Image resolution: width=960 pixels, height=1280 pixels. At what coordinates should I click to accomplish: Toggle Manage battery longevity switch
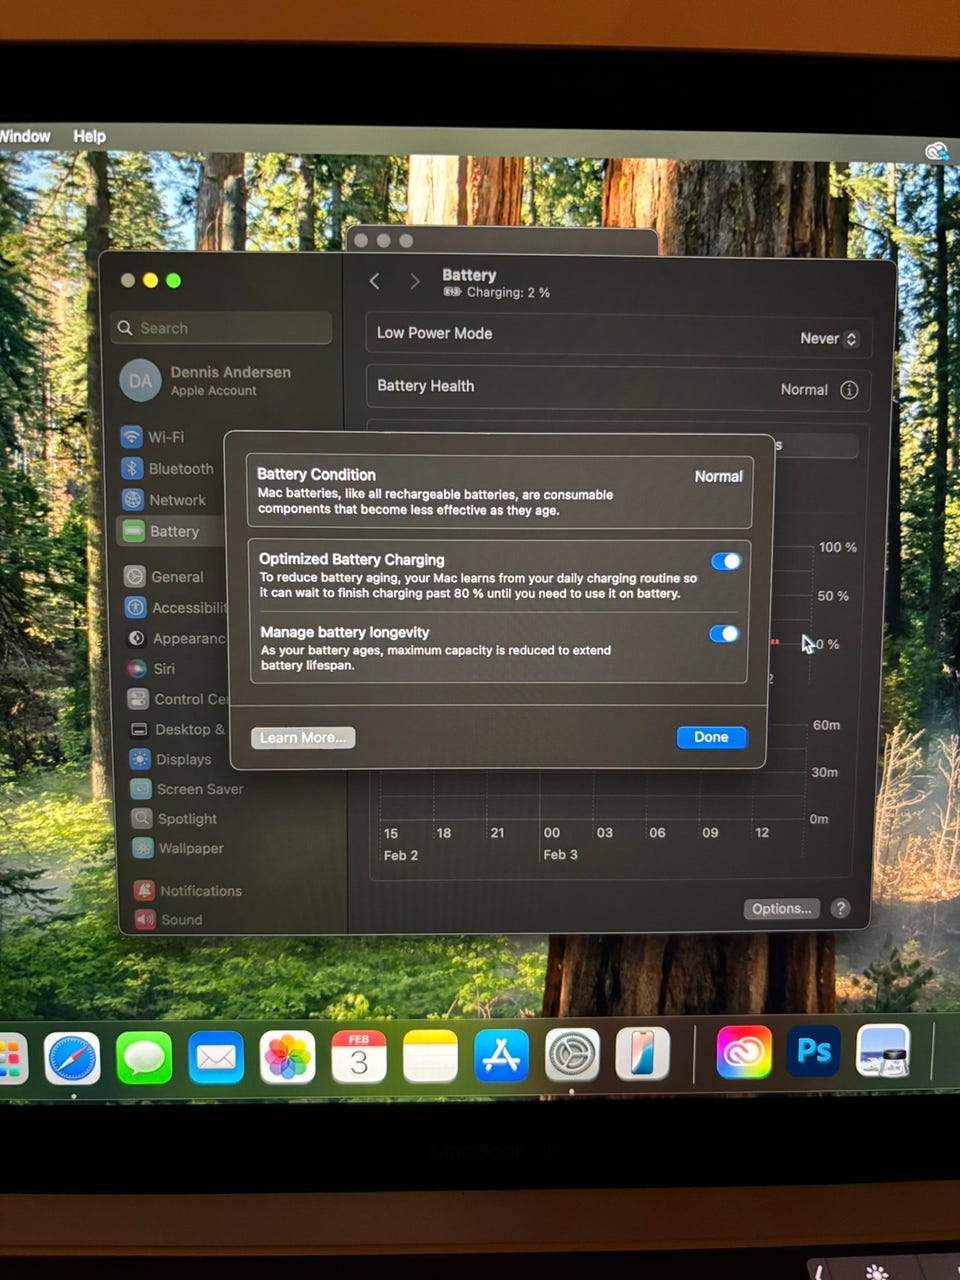724,634
